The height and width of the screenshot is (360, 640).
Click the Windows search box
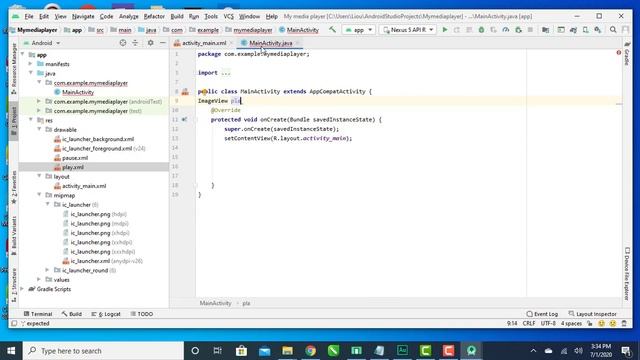(103, 351)
